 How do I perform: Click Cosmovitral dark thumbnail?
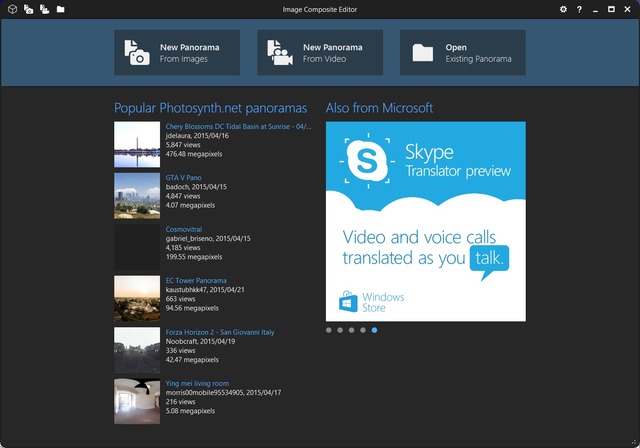(x=137, y=247)
